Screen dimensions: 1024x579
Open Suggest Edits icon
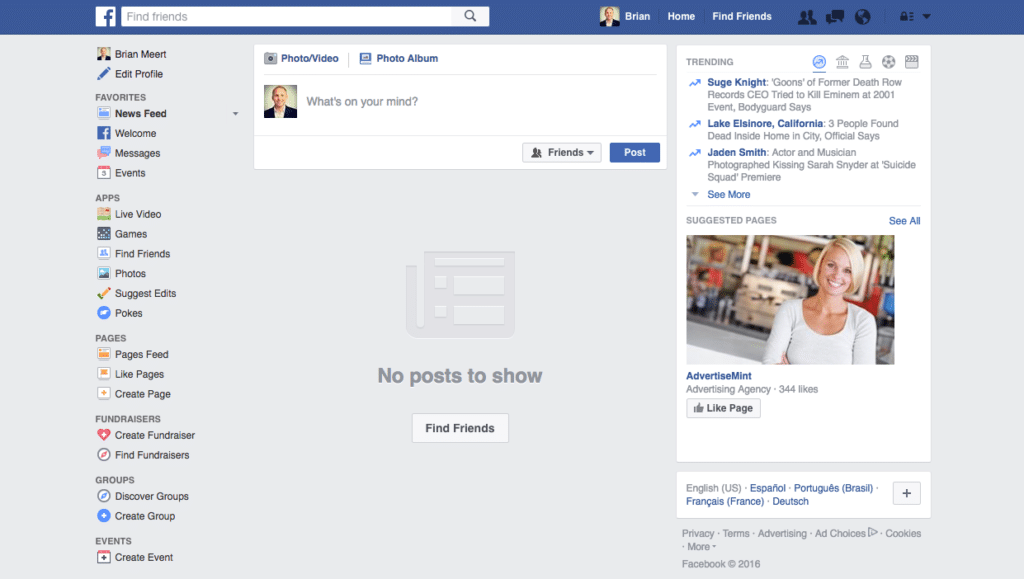coord(103,293)
